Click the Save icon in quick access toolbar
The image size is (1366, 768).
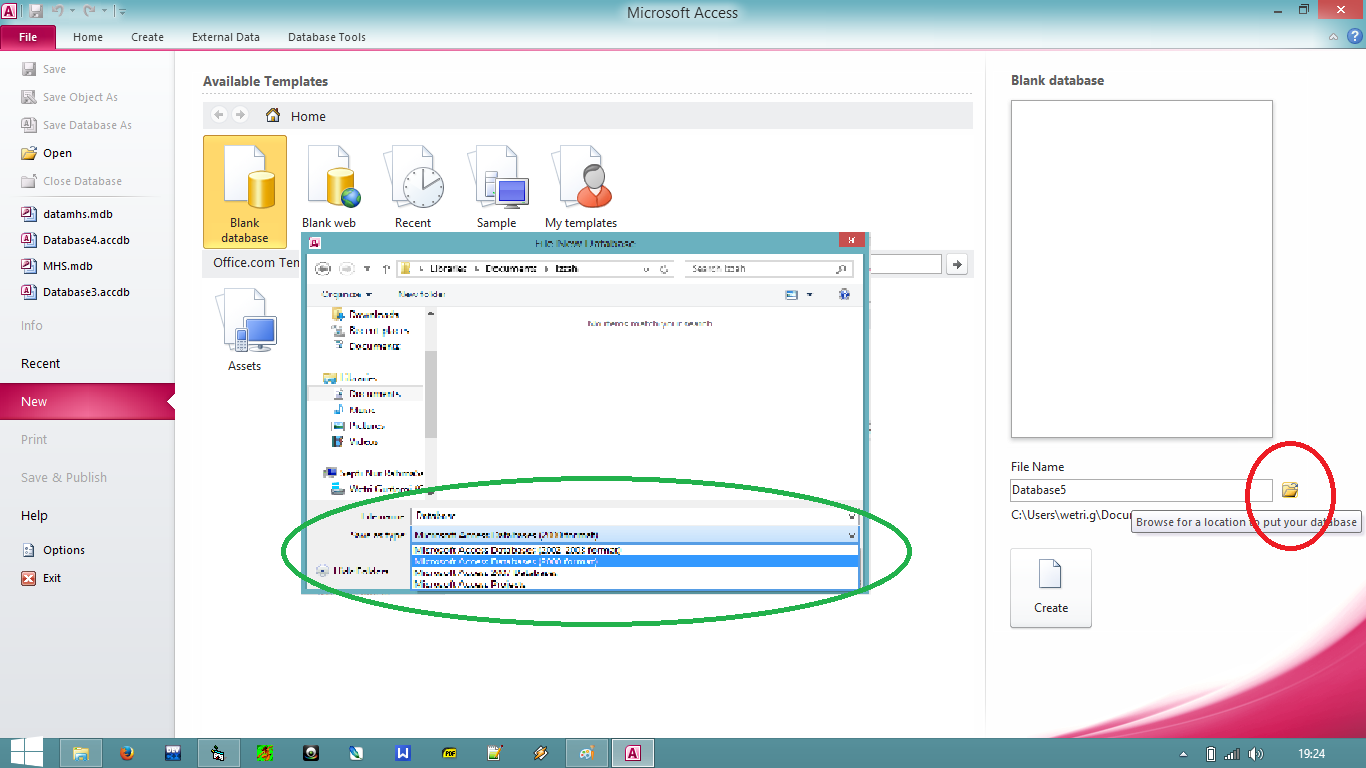tap(36, 11)
